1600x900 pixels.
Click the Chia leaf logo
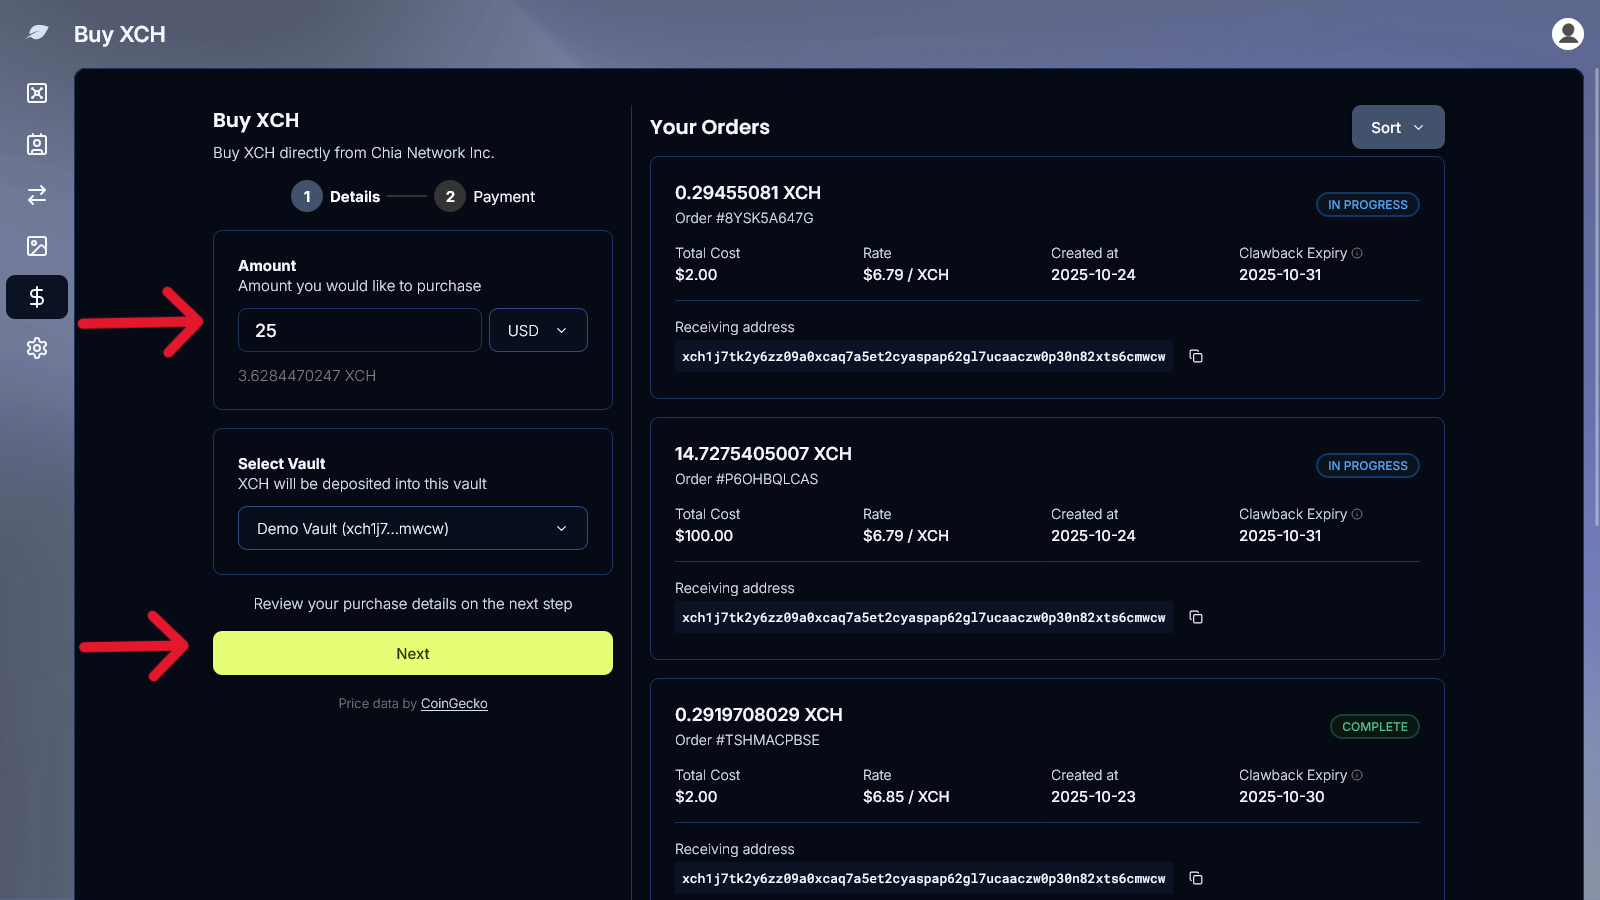coord(37,33)
